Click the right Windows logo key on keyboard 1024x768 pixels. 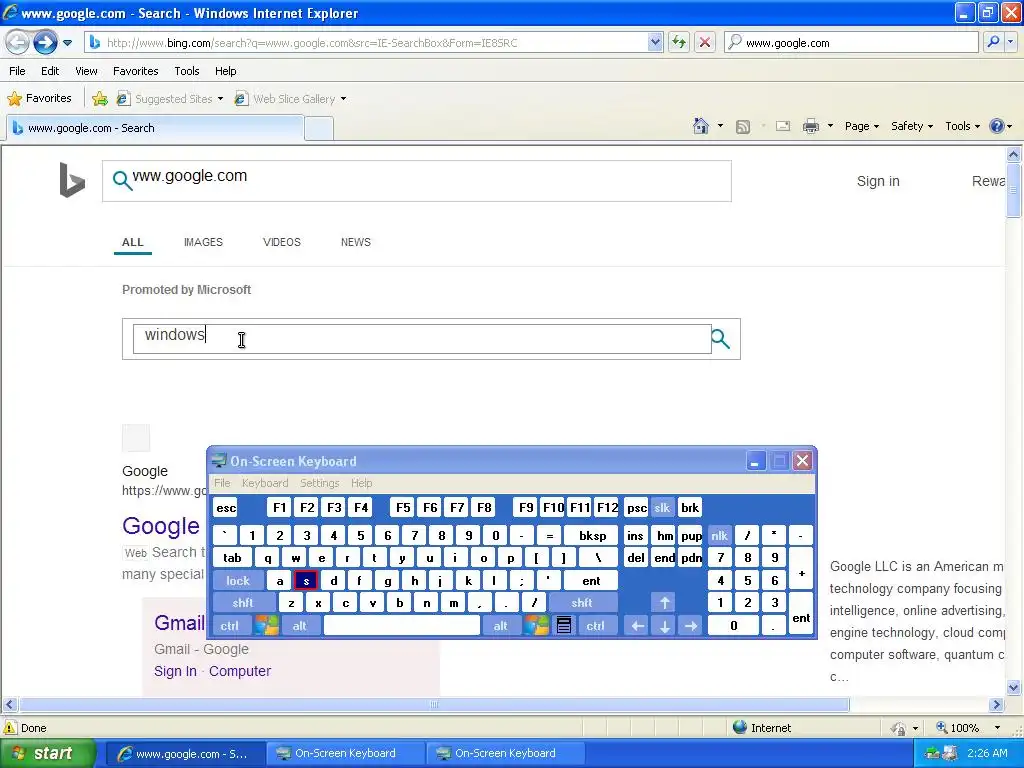537,626
